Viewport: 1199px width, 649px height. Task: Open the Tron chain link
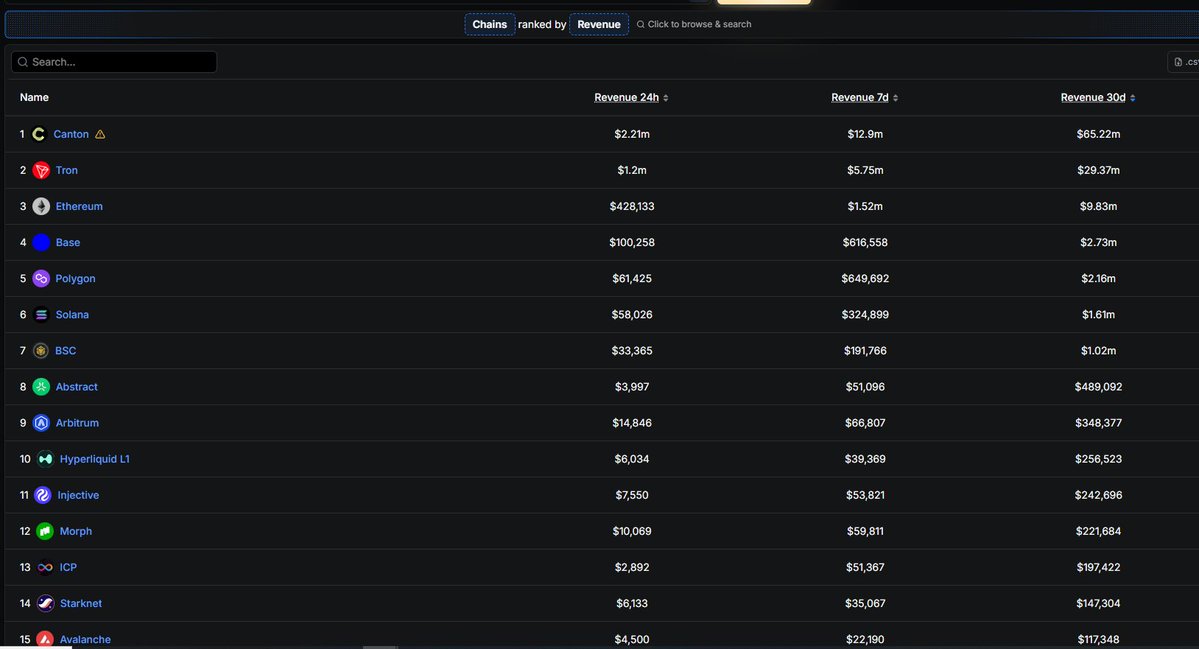tap(67, 170)
